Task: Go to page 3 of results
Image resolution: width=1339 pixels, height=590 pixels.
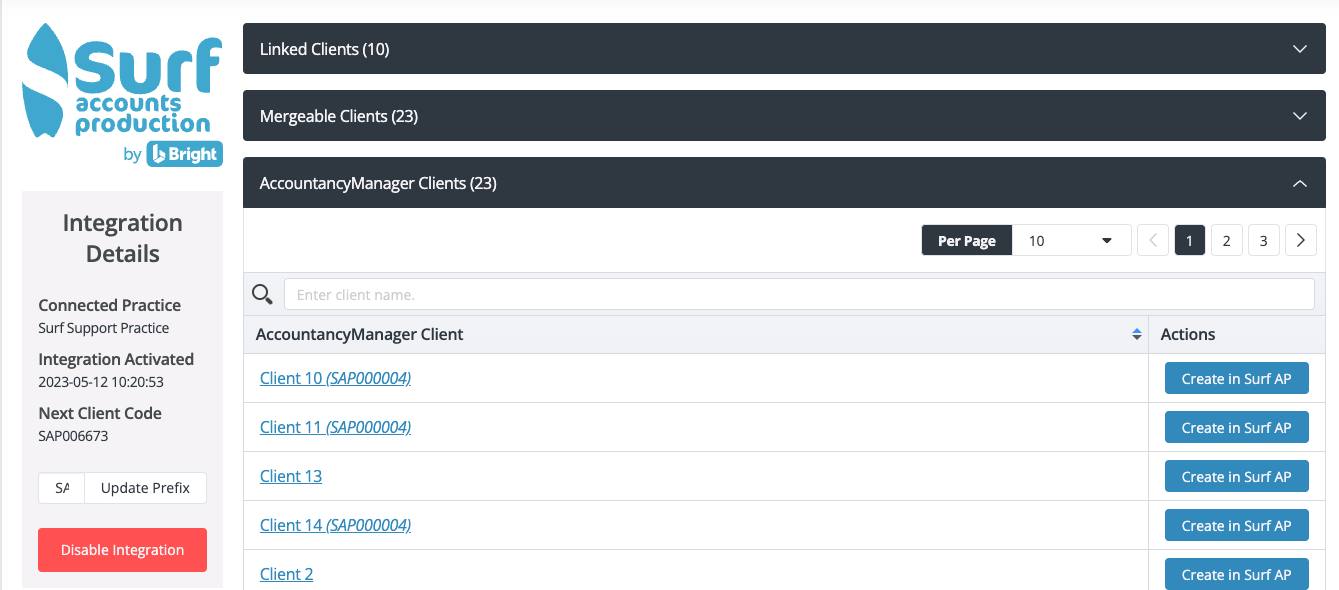Action: [x=1263, y=241]
